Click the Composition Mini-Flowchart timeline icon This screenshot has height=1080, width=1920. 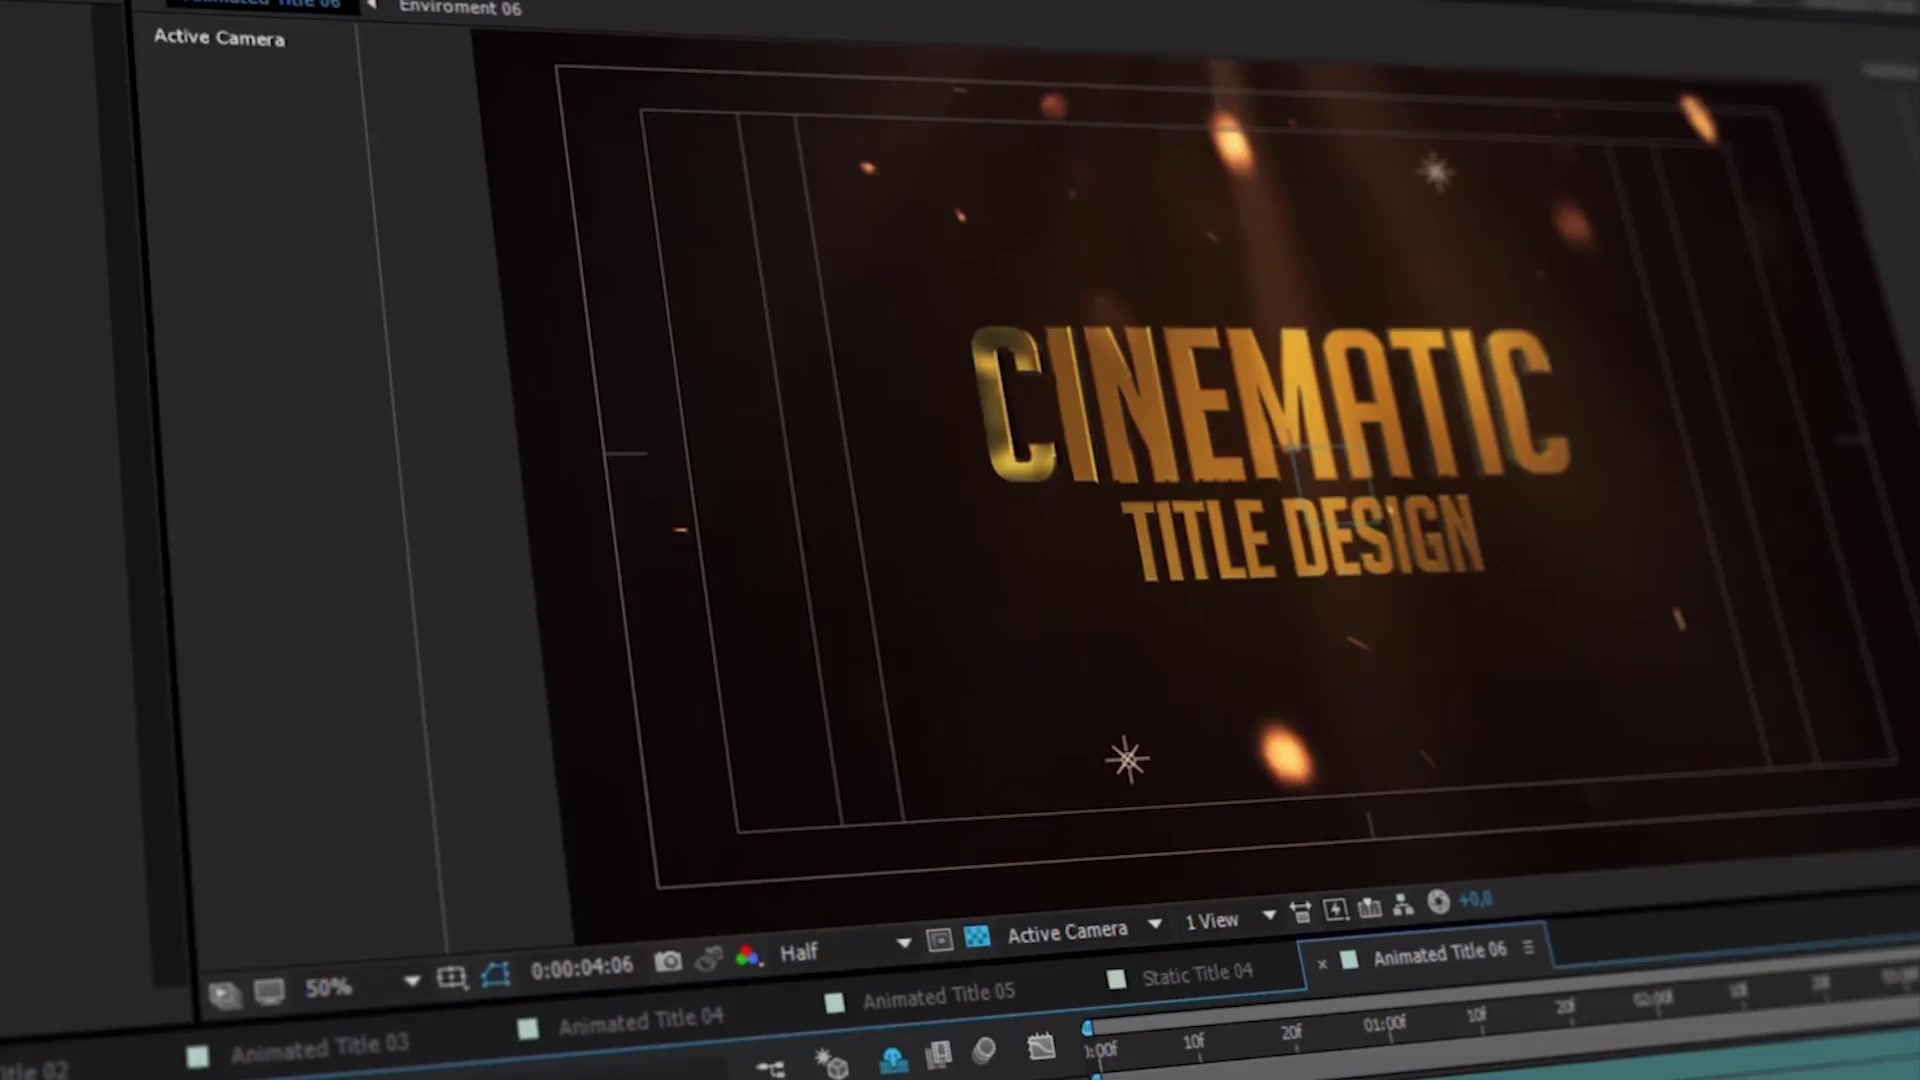point(770,1069)
